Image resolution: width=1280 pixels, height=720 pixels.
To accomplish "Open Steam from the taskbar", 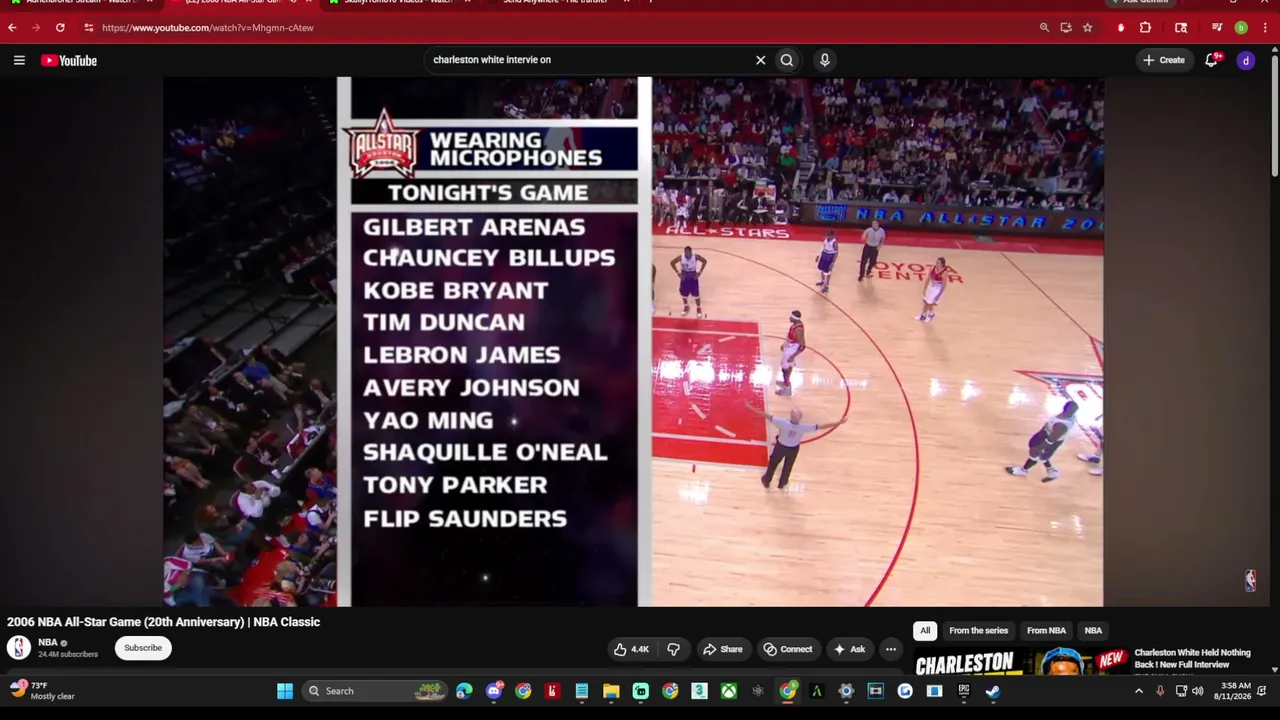I will point(993,691).
